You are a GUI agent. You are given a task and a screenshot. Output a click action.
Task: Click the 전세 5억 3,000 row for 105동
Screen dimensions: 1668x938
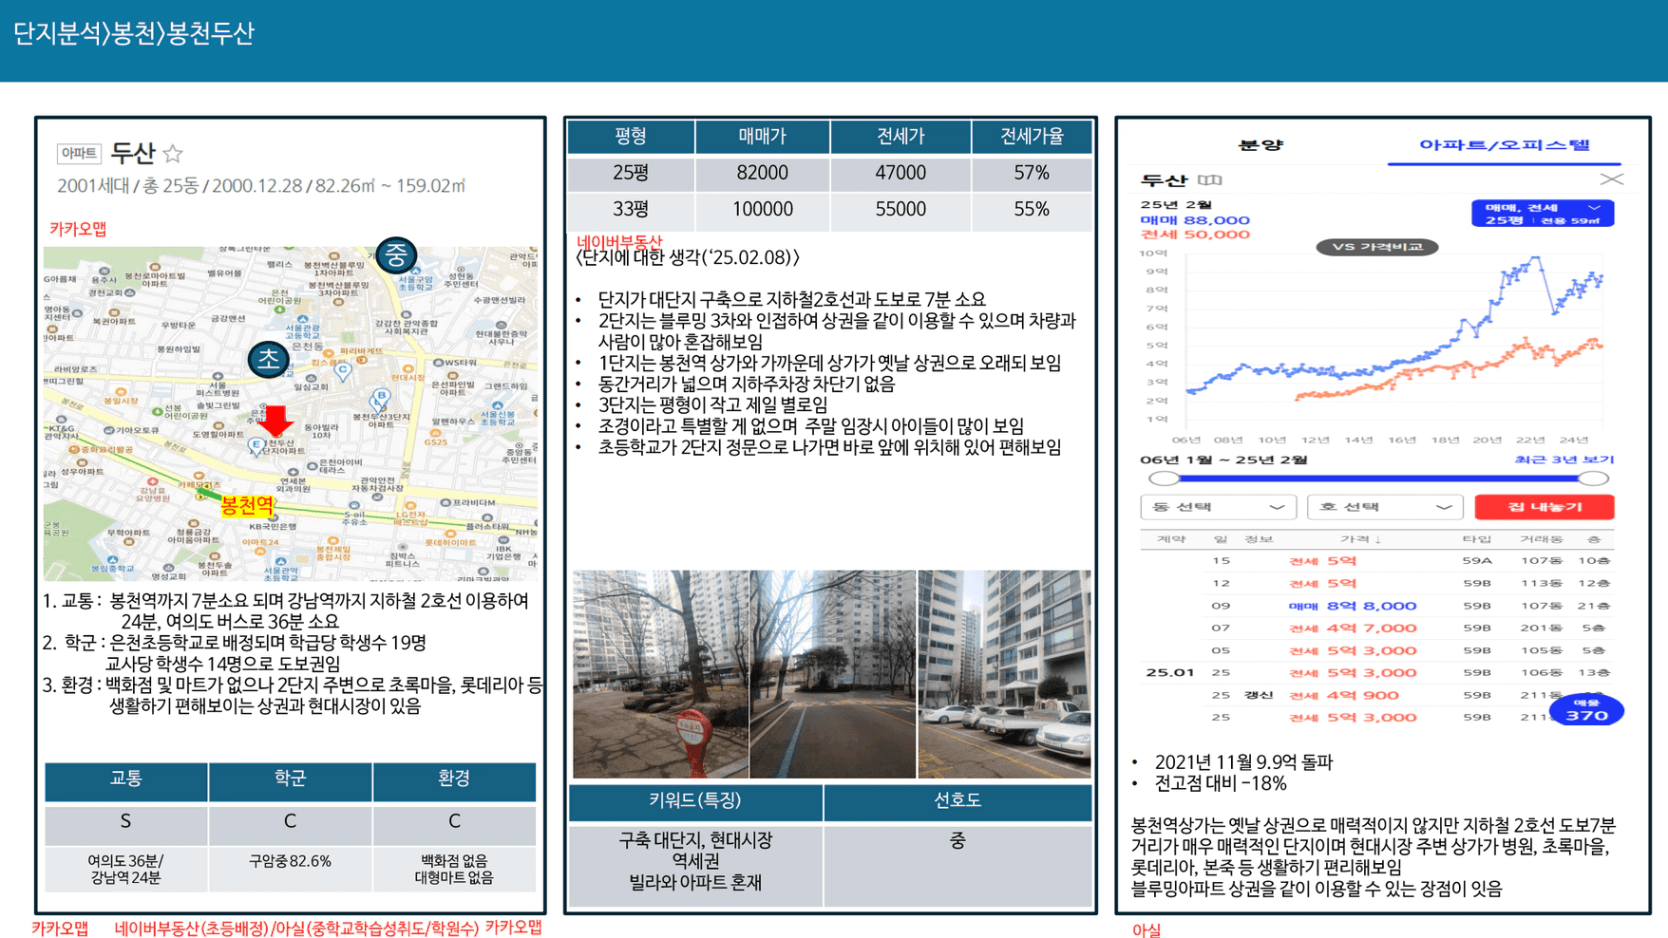click(1377, 650)
